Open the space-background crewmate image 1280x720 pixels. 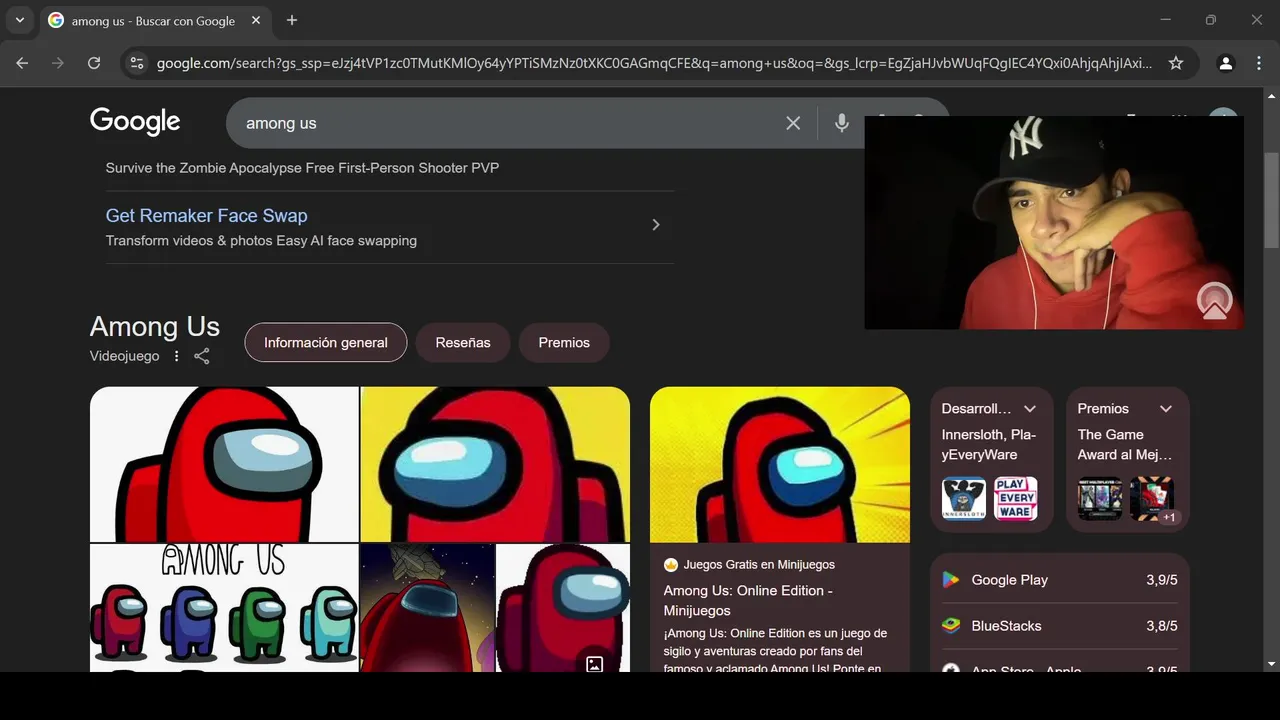coord(427,608)
